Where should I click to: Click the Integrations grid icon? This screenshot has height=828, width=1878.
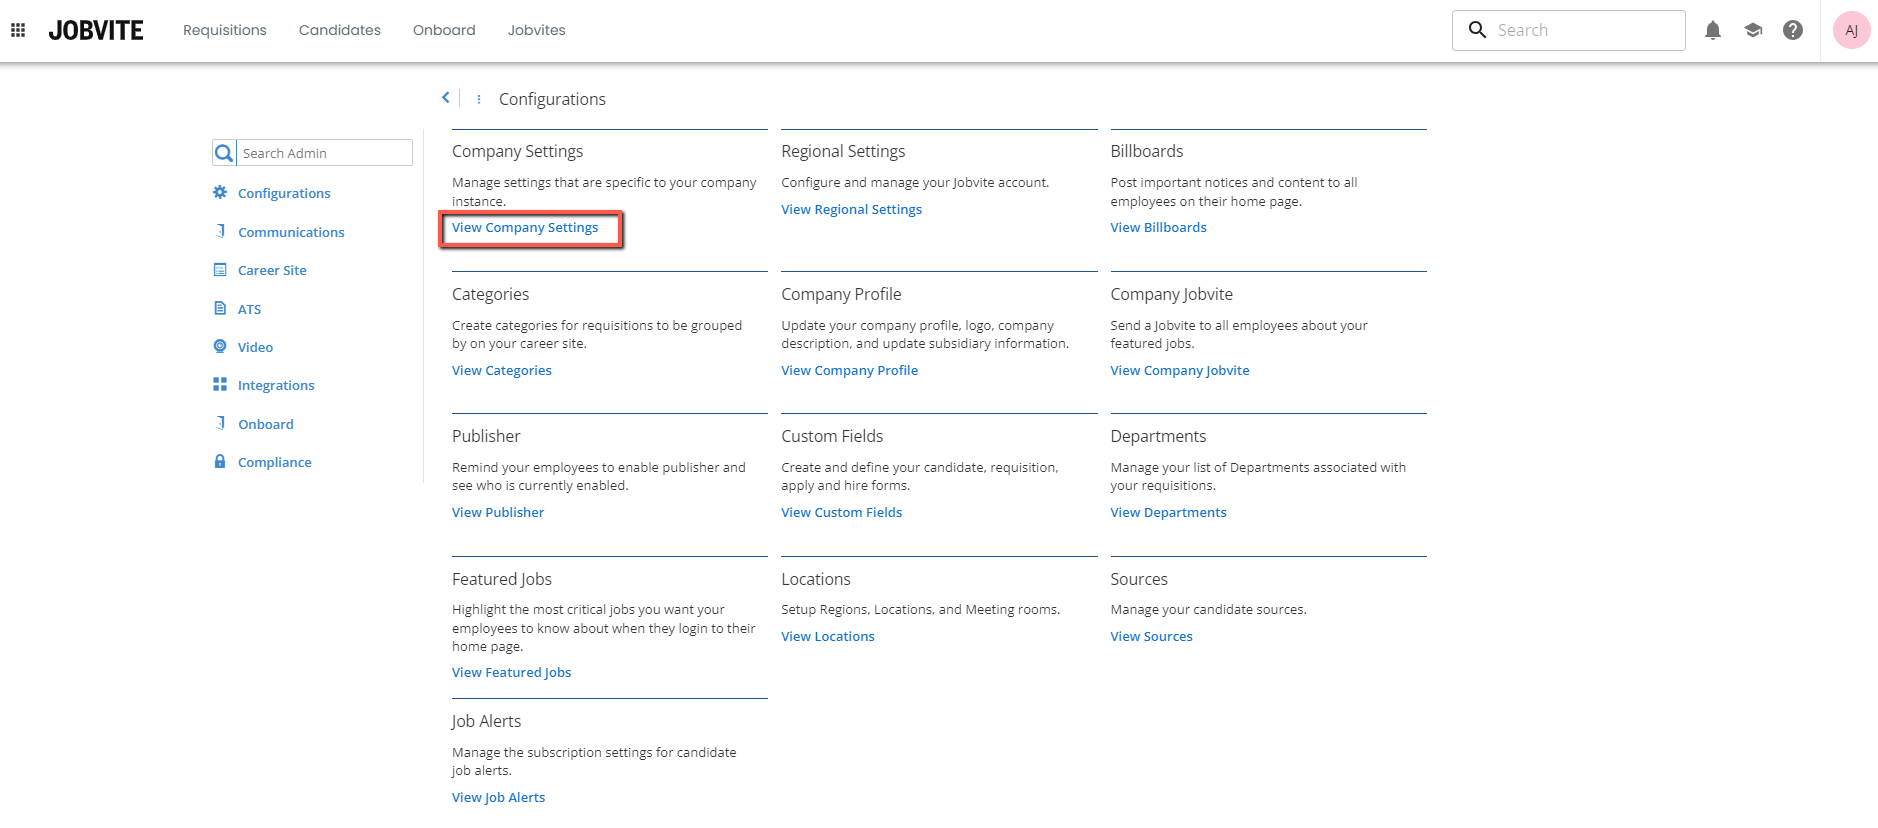[x=220, y=384]
